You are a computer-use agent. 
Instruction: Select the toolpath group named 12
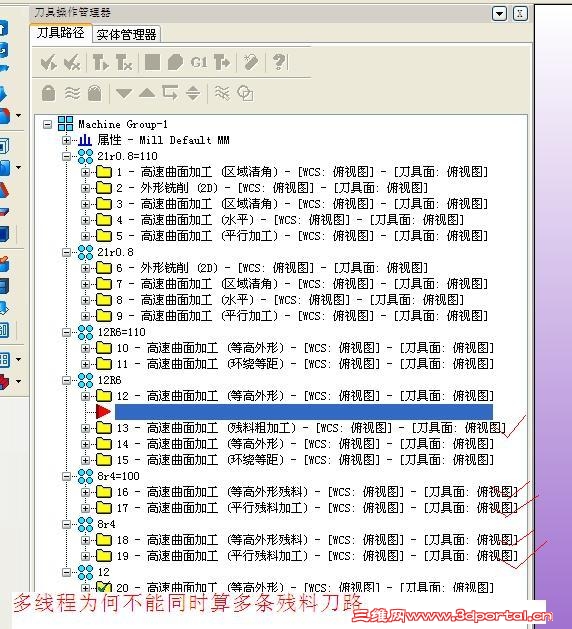pos(103,572)
